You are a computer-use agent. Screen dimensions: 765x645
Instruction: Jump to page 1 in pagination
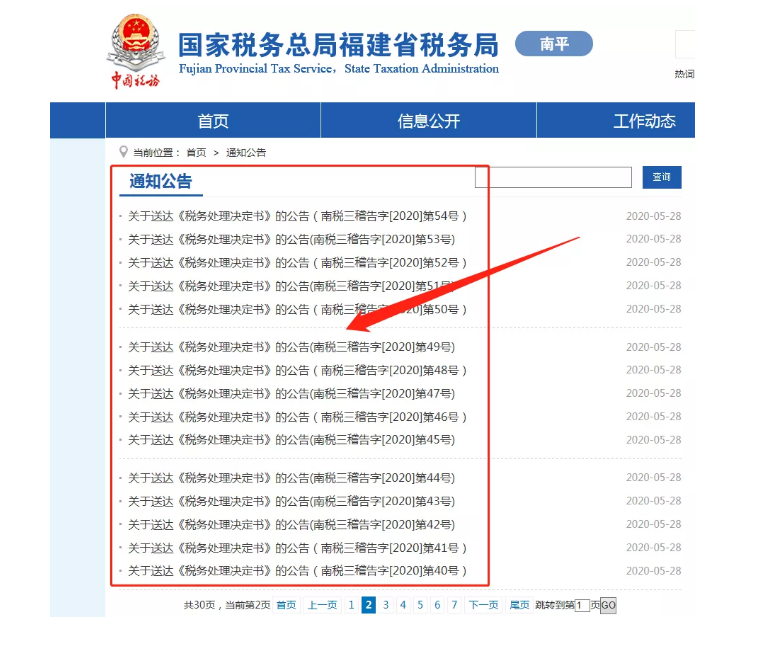tap(351, 605)
